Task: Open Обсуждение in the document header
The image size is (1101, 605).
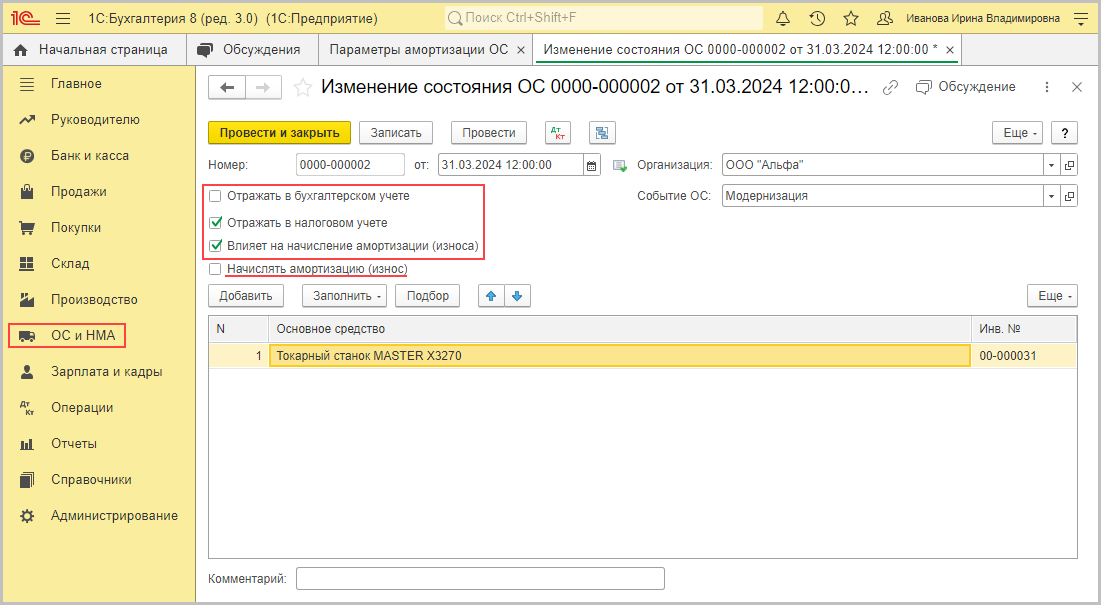Action: pyautogui.click(x=966, y=87)
